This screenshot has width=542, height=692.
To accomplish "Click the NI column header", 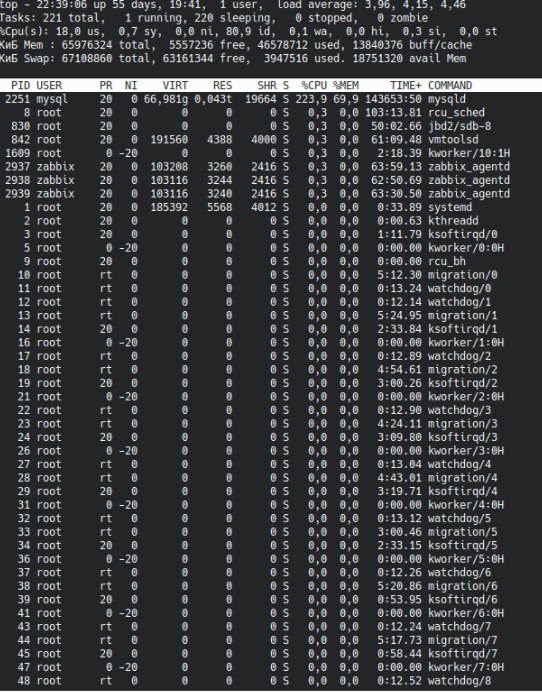I will tap(131, 85).
